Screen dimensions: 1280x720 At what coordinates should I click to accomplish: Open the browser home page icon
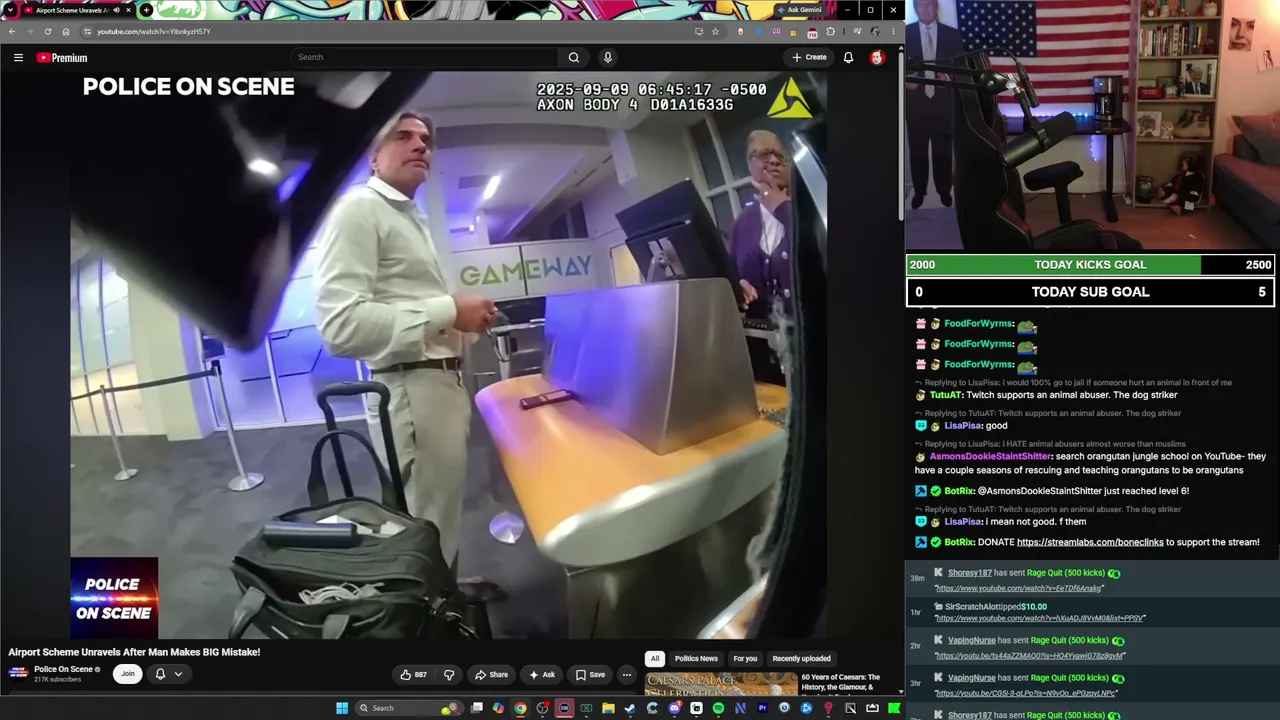click(66, 31)
